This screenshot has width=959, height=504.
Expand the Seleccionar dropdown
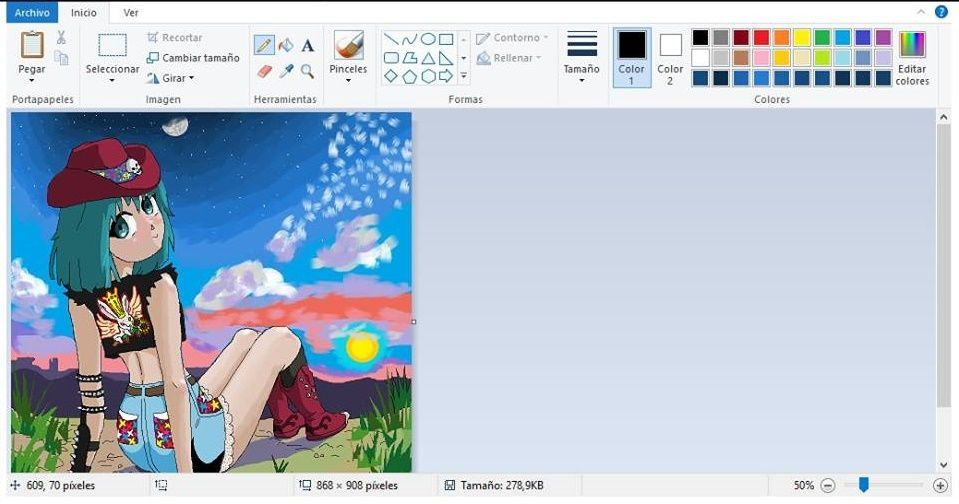pyautogui.click(x=112, y=80)
